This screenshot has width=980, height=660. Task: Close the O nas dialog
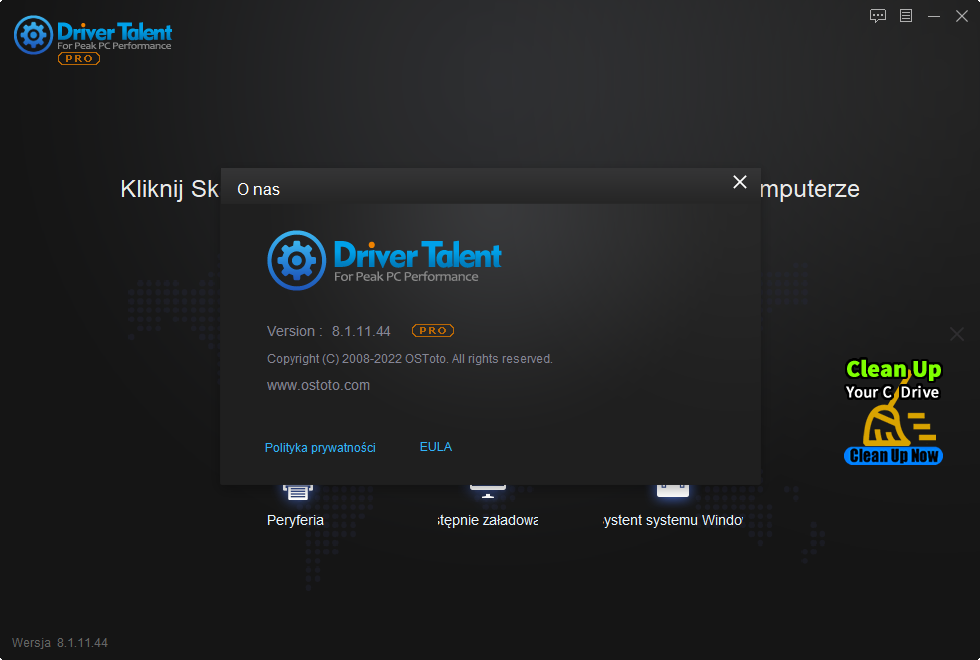tap(740, 182)
